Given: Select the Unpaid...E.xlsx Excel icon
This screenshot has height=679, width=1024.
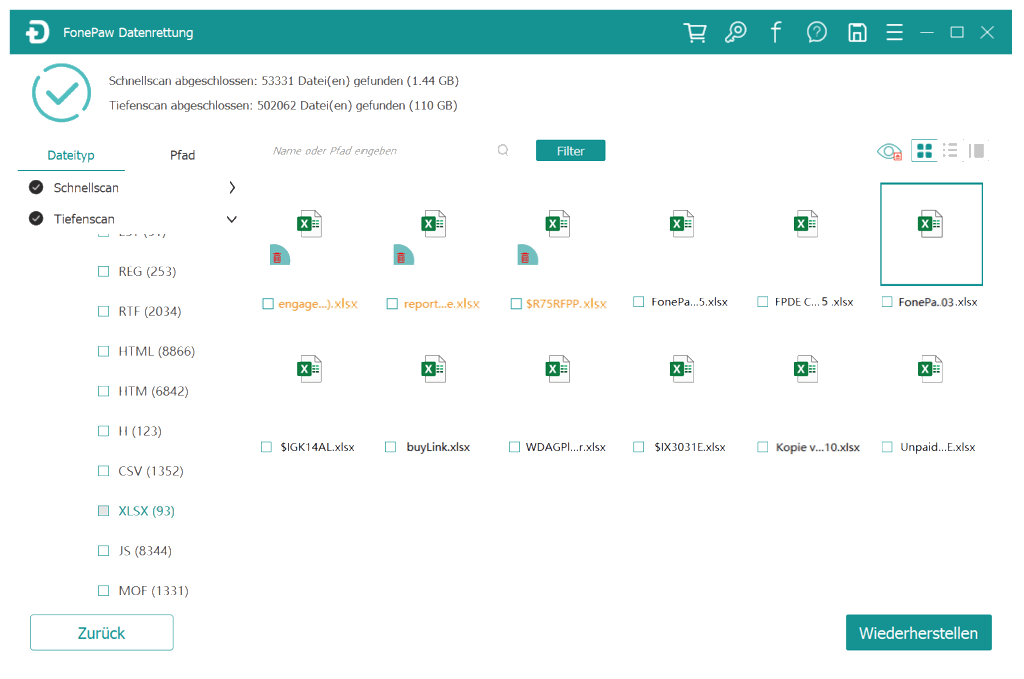Looking at the screenshot, I should [x=930, y=369].
